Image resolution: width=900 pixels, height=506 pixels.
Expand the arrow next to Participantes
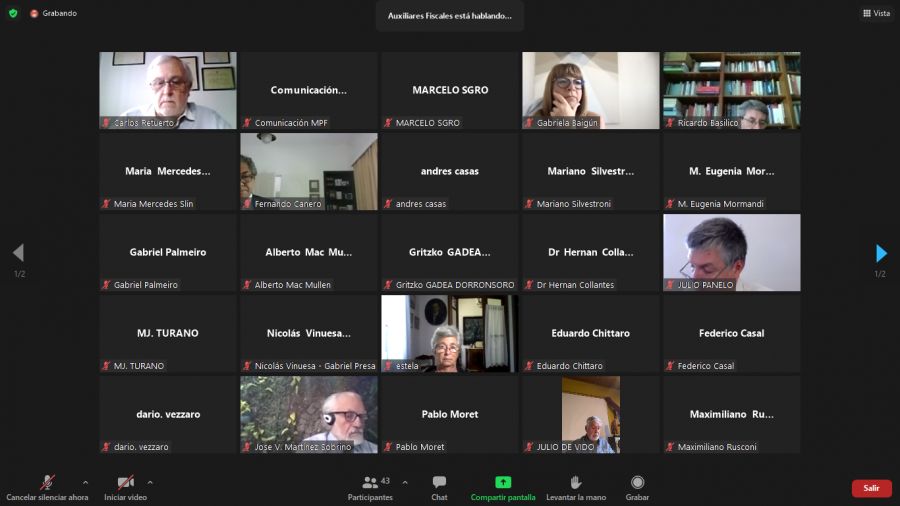click(x=405, y=482)
